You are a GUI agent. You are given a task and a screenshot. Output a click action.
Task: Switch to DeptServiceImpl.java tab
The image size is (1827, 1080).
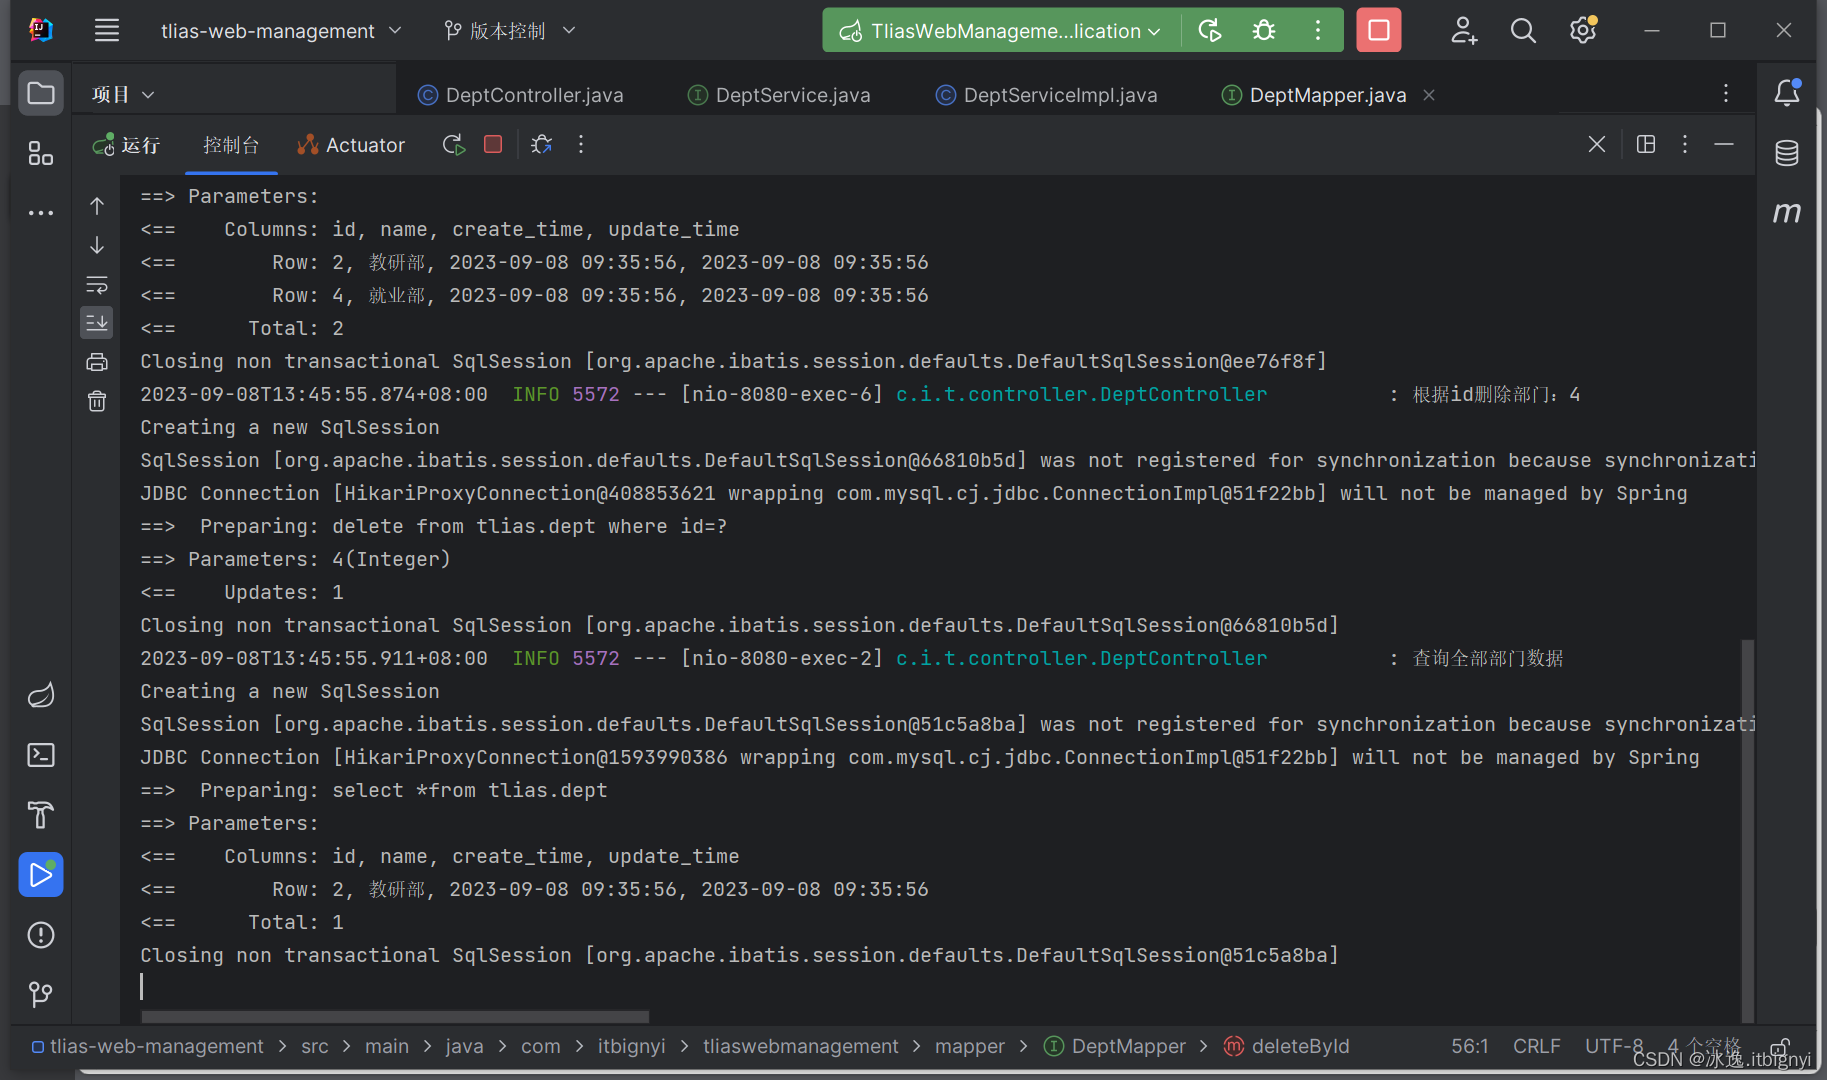pyautogui.click(x=1047, y=95)
